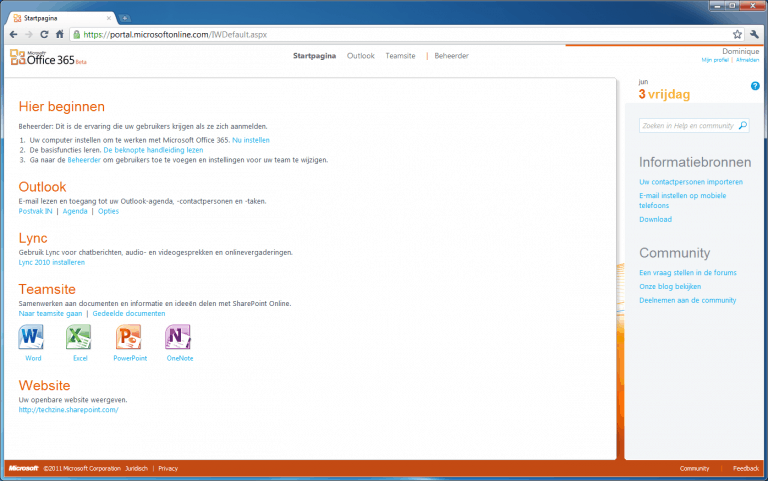Open Gedeelde documenten link
The width and height of the screenshot is (768, 481).
coord(129,313)
